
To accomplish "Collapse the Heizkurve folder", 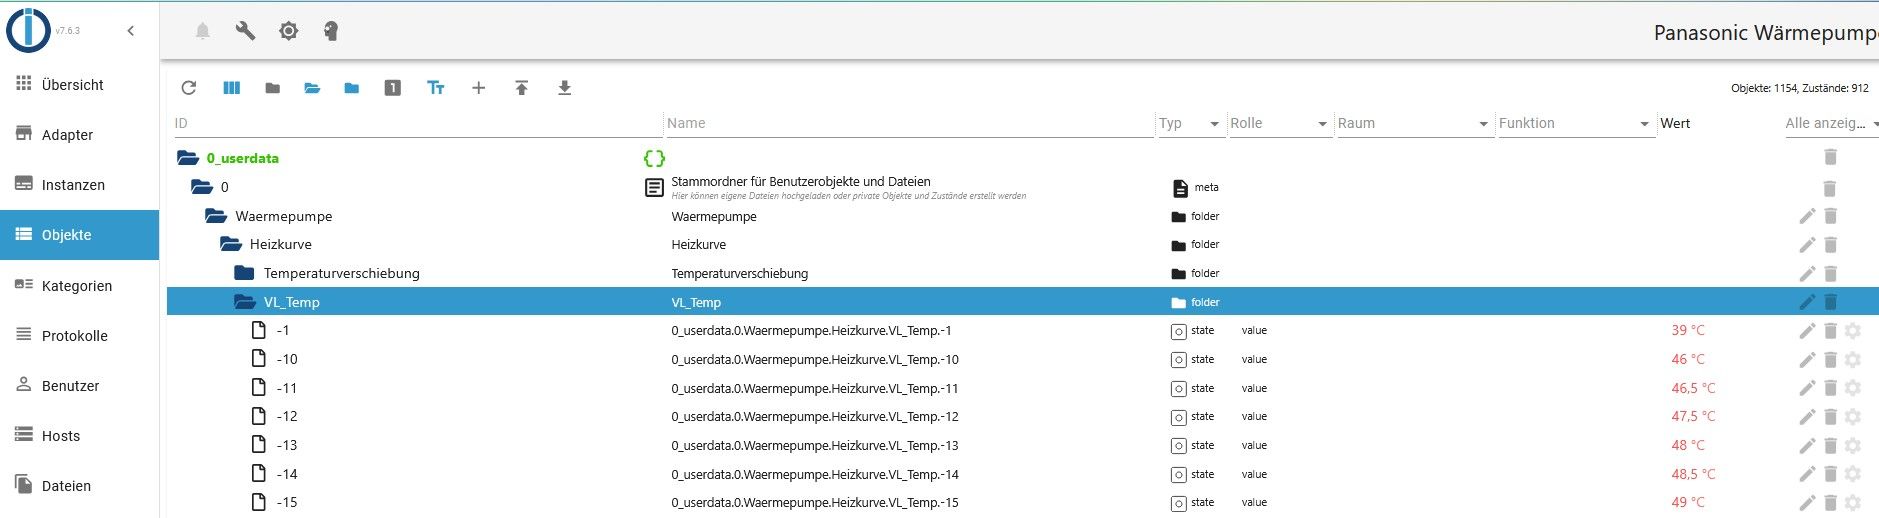I will pos(231,245).
